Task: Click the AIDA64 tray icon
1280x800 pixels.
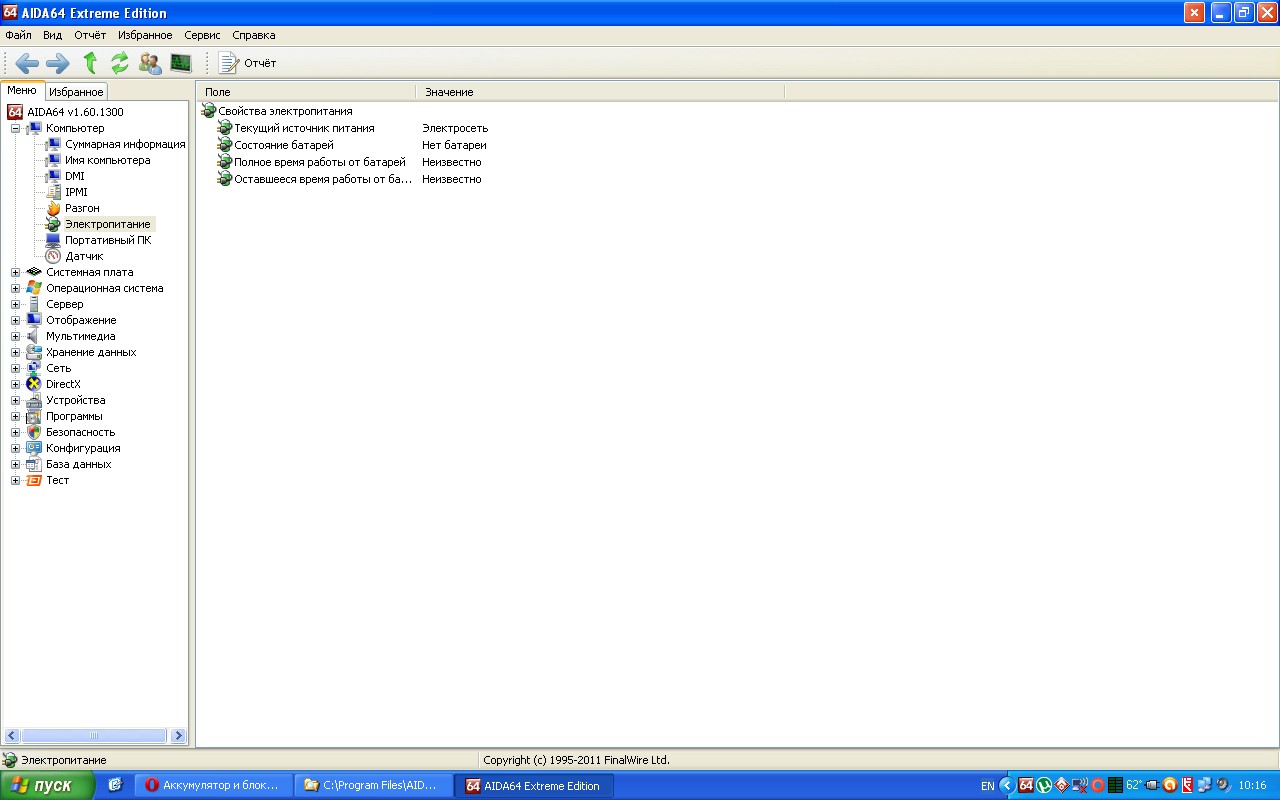Action: click(1026, 785)
